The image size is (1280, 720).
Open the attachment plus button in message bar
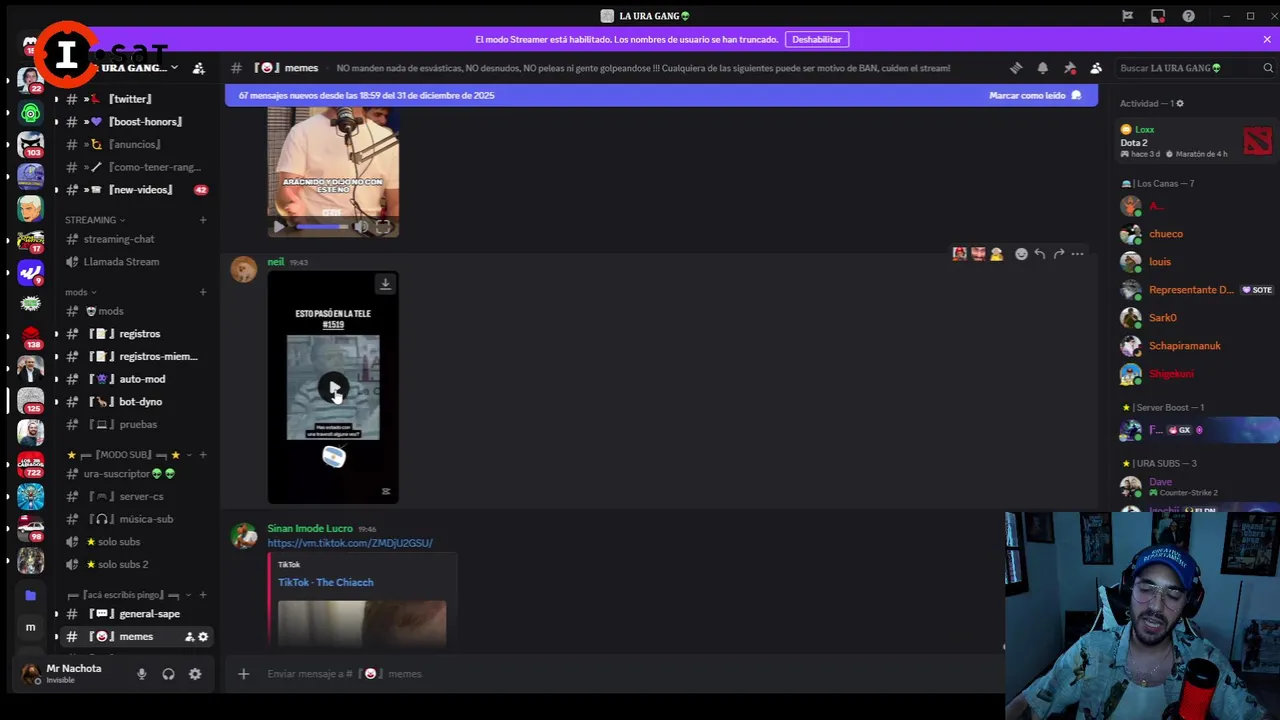243,674
